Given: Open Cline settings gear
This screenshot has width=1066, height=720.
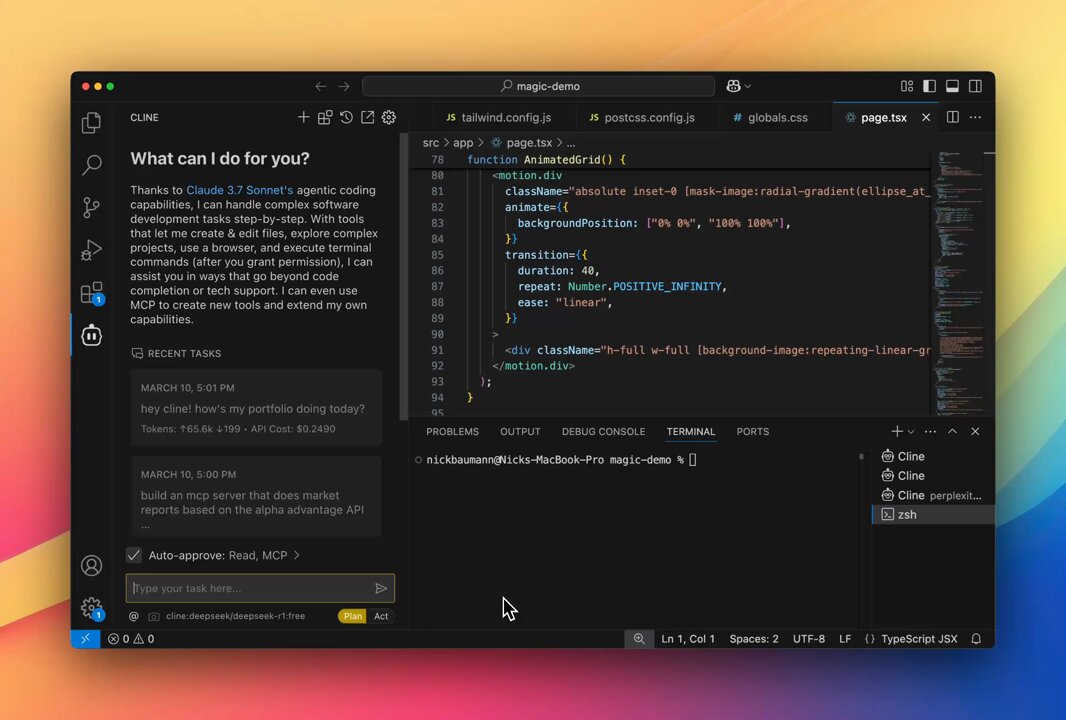Looking at the screenshot, I should (x=389, y=118).
